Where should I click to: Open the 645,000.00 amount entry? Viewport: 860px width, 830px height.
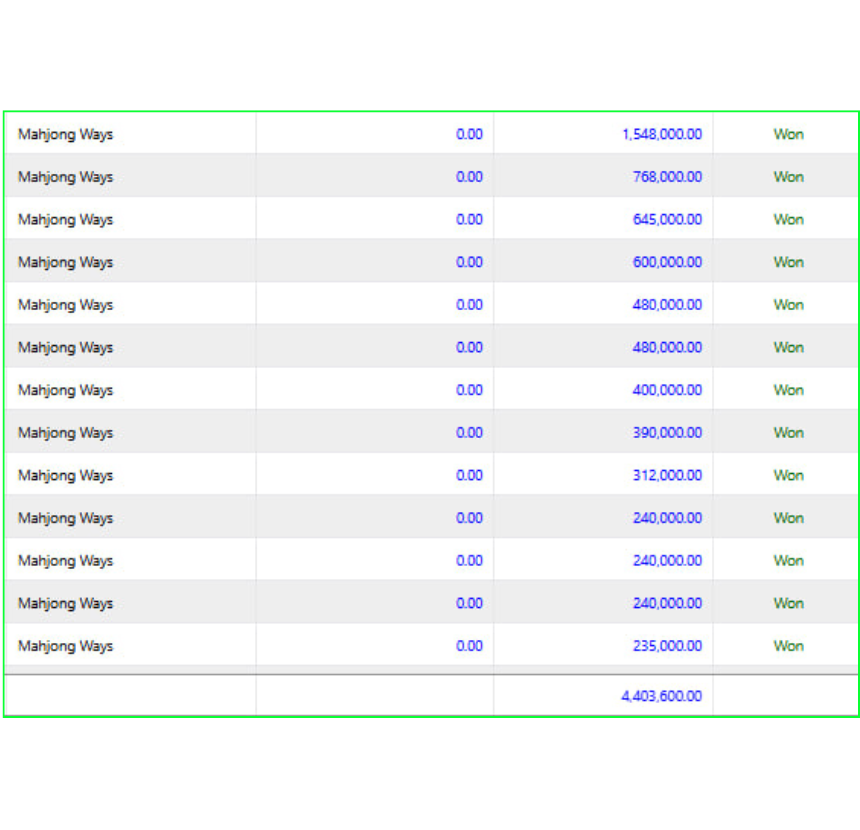tap(667, 219)
